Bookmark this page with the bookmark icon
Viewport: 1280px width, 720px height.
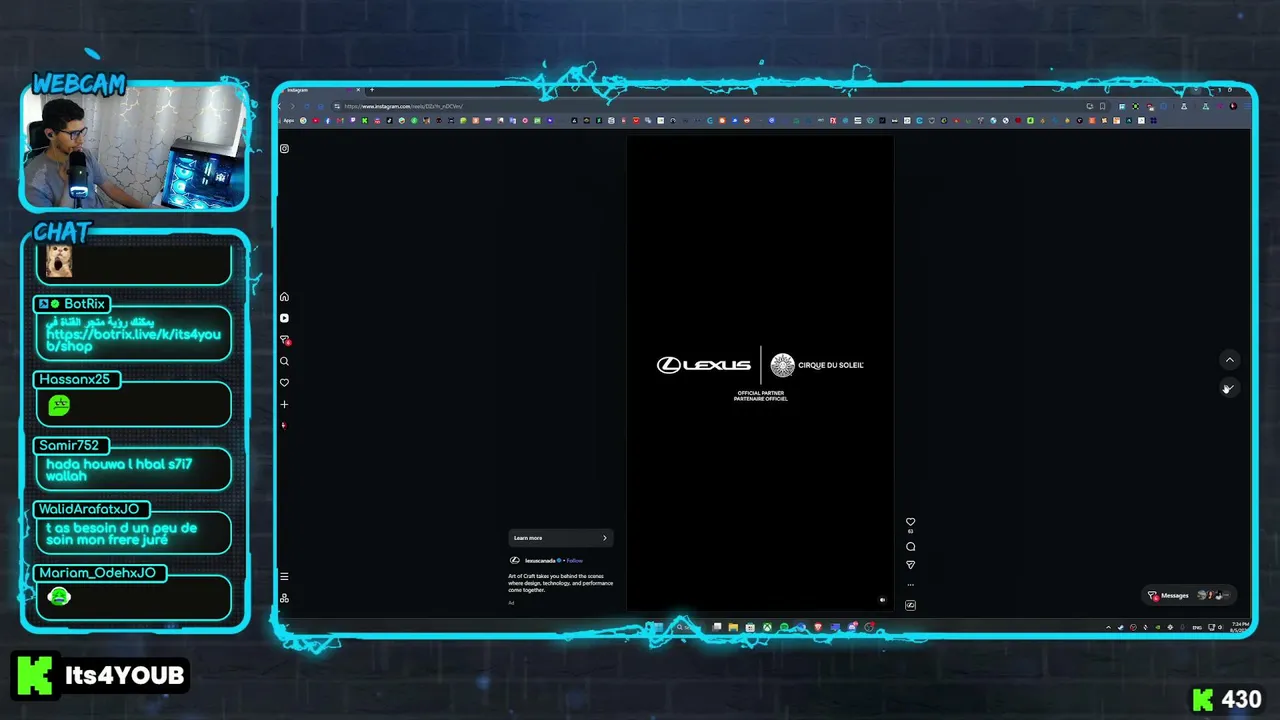point(1103,106)
